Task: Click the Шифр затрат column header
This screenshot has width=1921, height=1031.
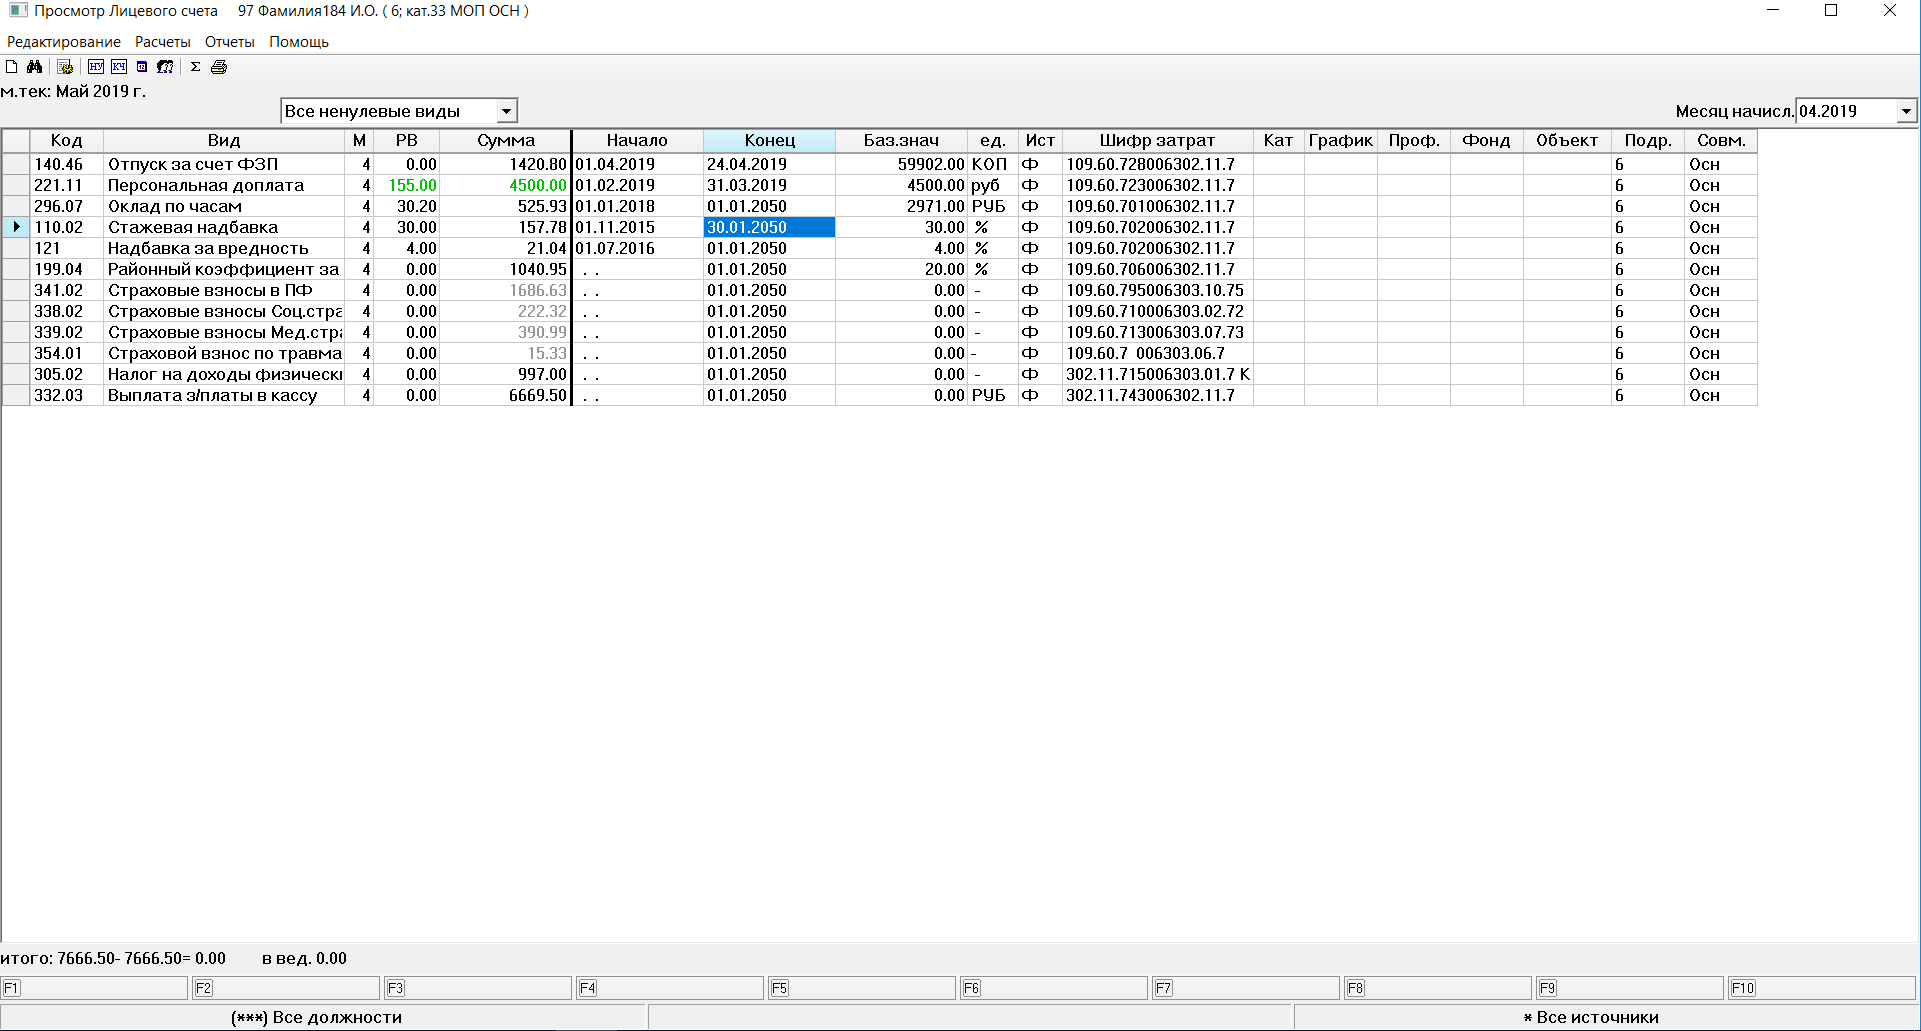Action: (x=1157, y=141)
